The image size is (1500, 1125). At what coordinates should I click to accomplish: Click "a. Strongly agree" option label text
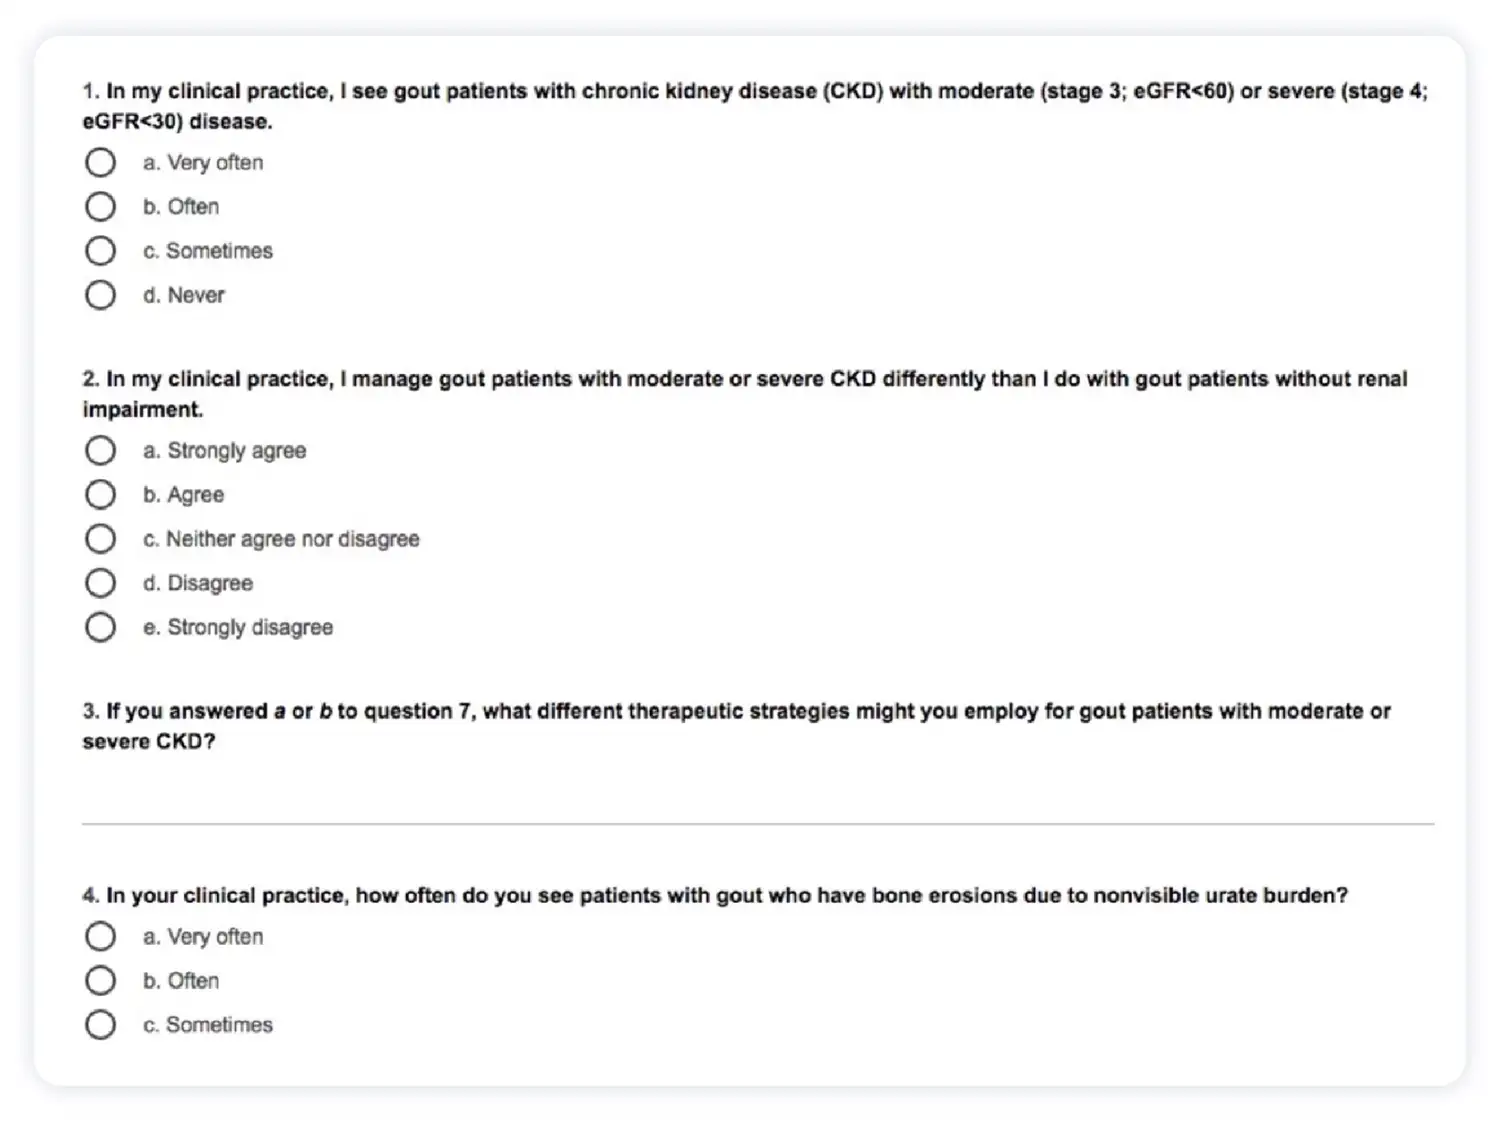pyautogui.click(x=225, y=451)
